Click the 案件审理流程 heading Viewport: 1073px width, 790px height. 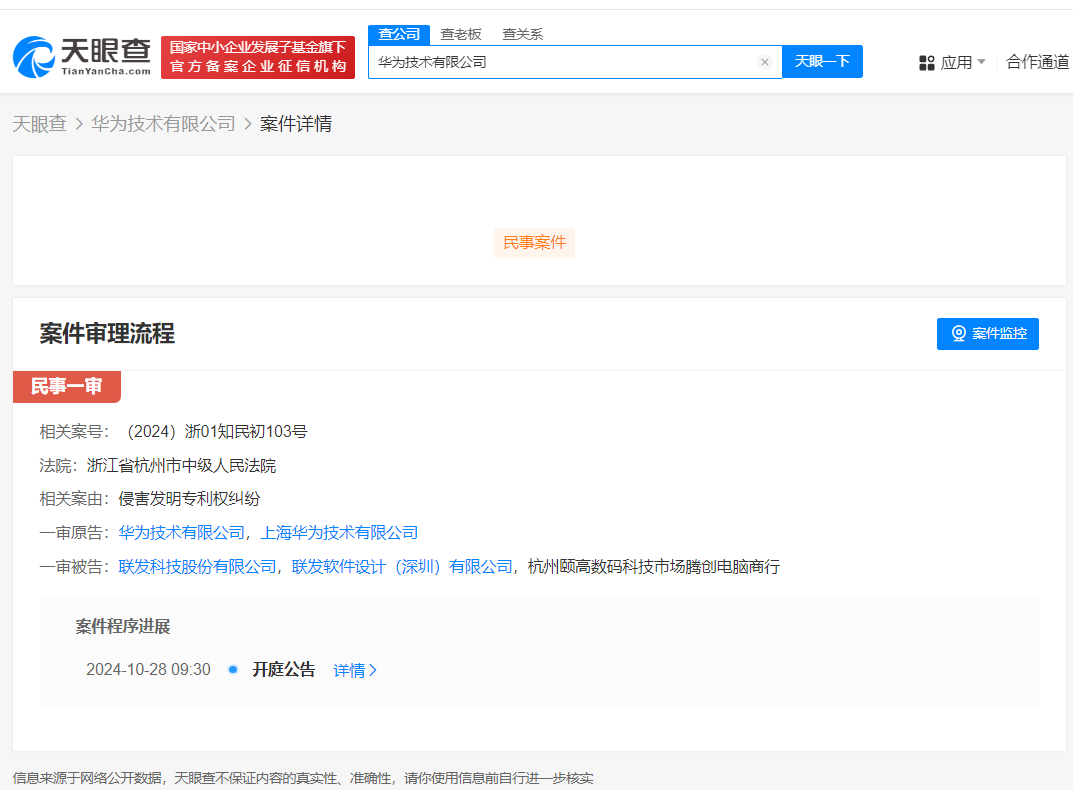pyautogui.click(x=107, y=334)
